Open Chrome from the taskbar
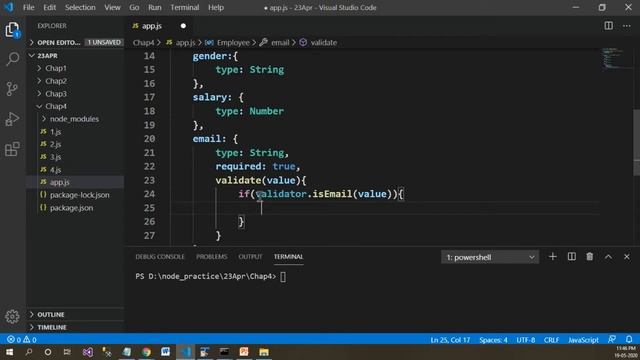This screenshot has height=360, width=640. 146,352
